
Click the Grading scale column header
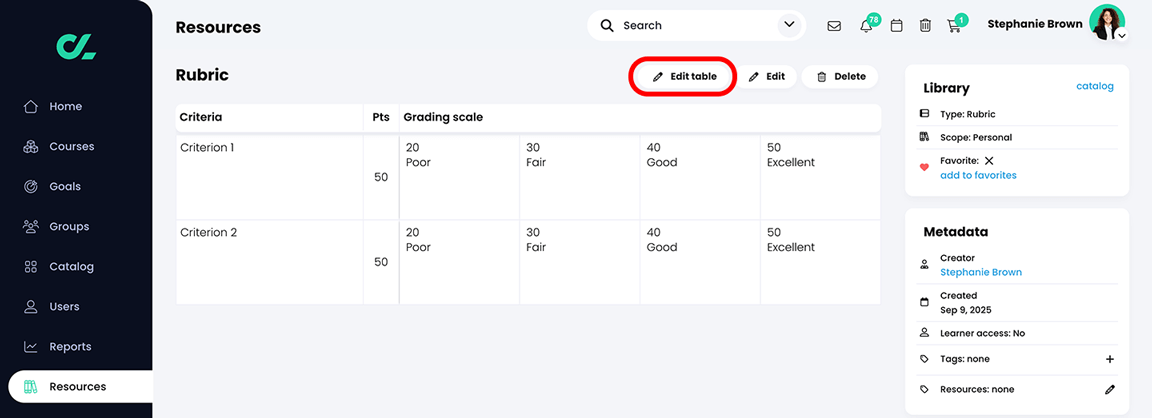pos(640,118)
